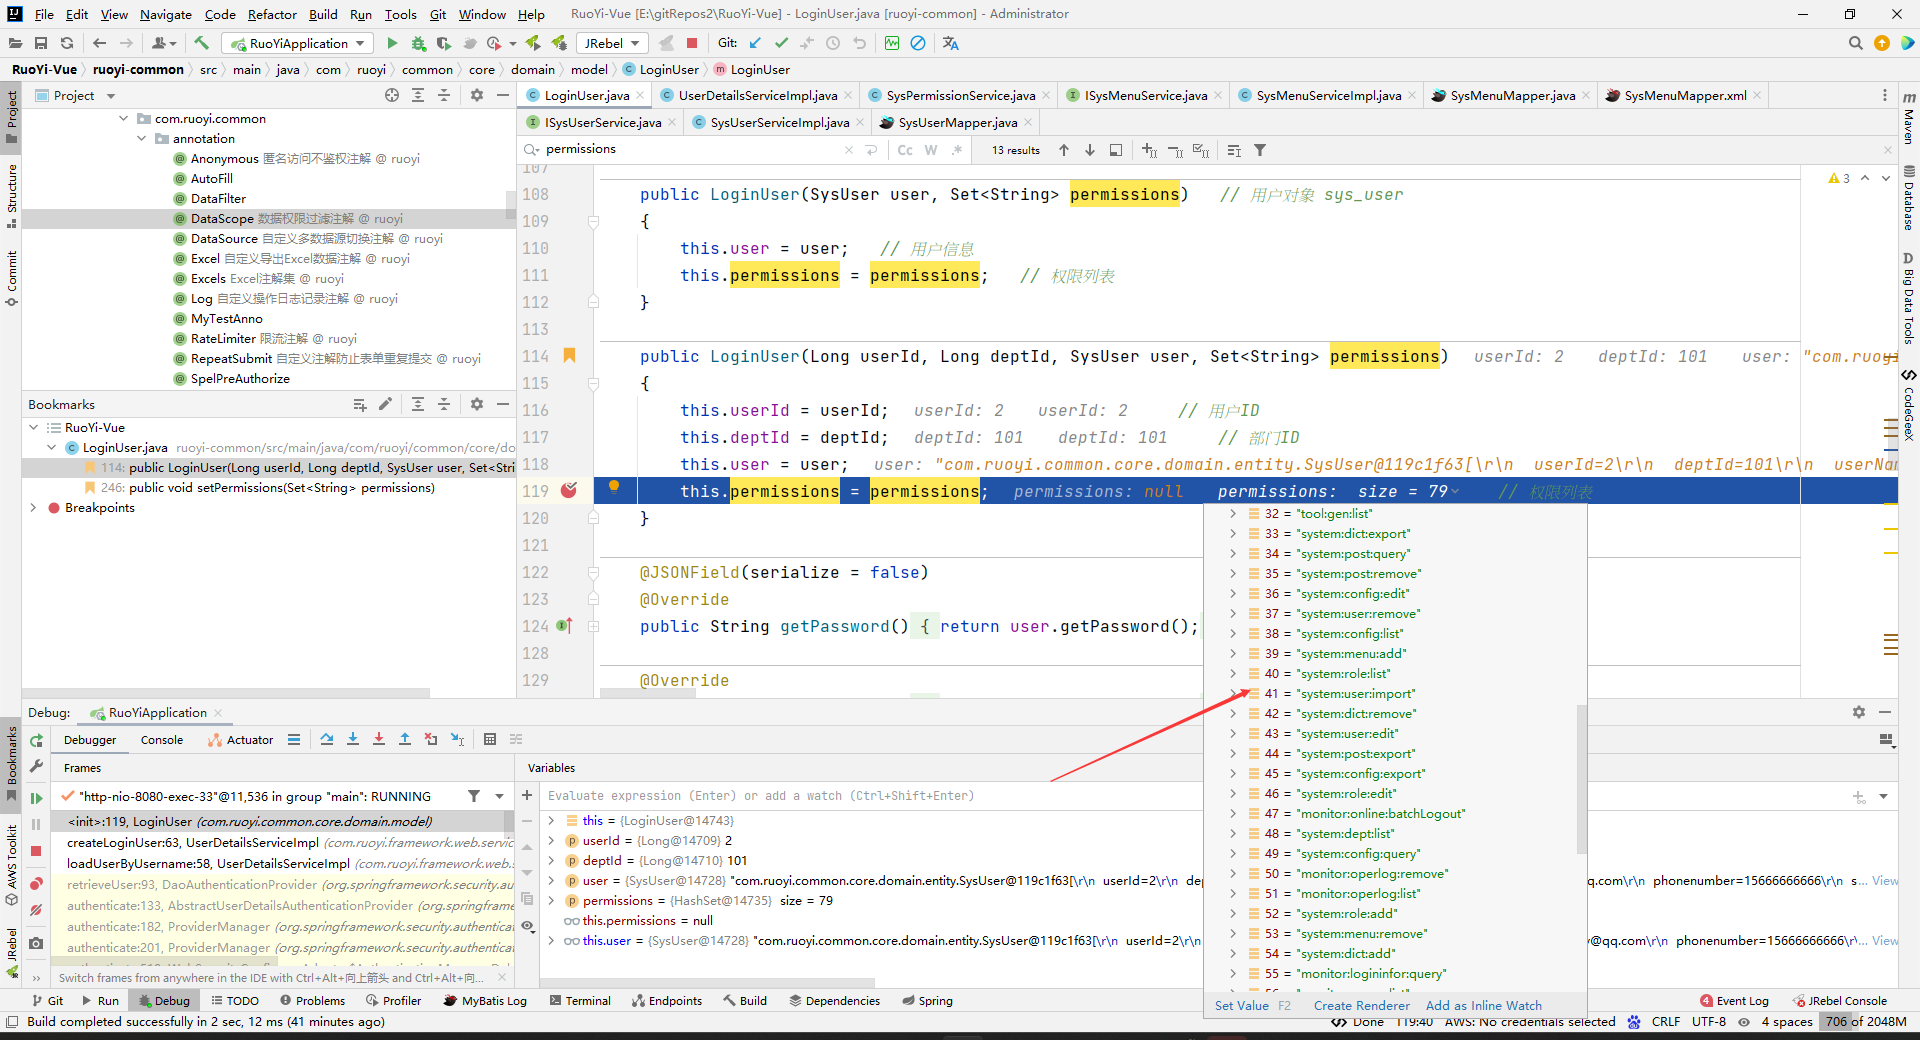Toggle match case Cc in search bar
Screen dimensions: 1920x1040
tap(905, 150)
